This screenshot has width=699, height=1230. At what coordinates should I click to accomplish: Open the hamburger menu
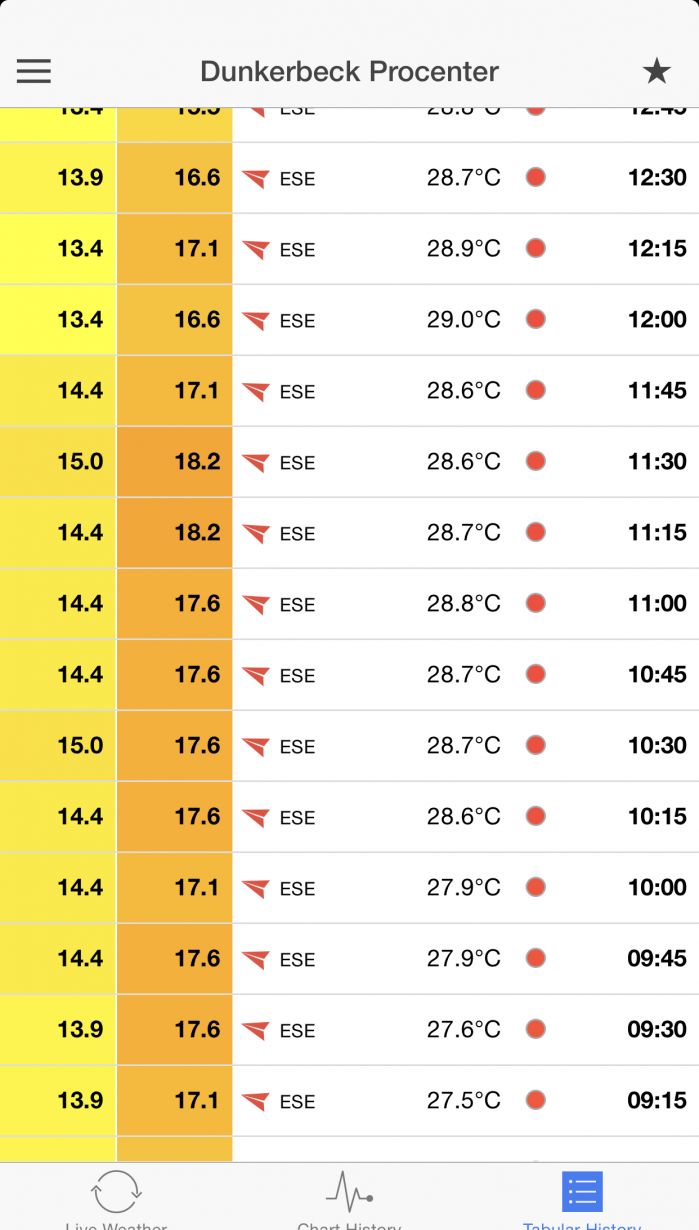[34, 71]
